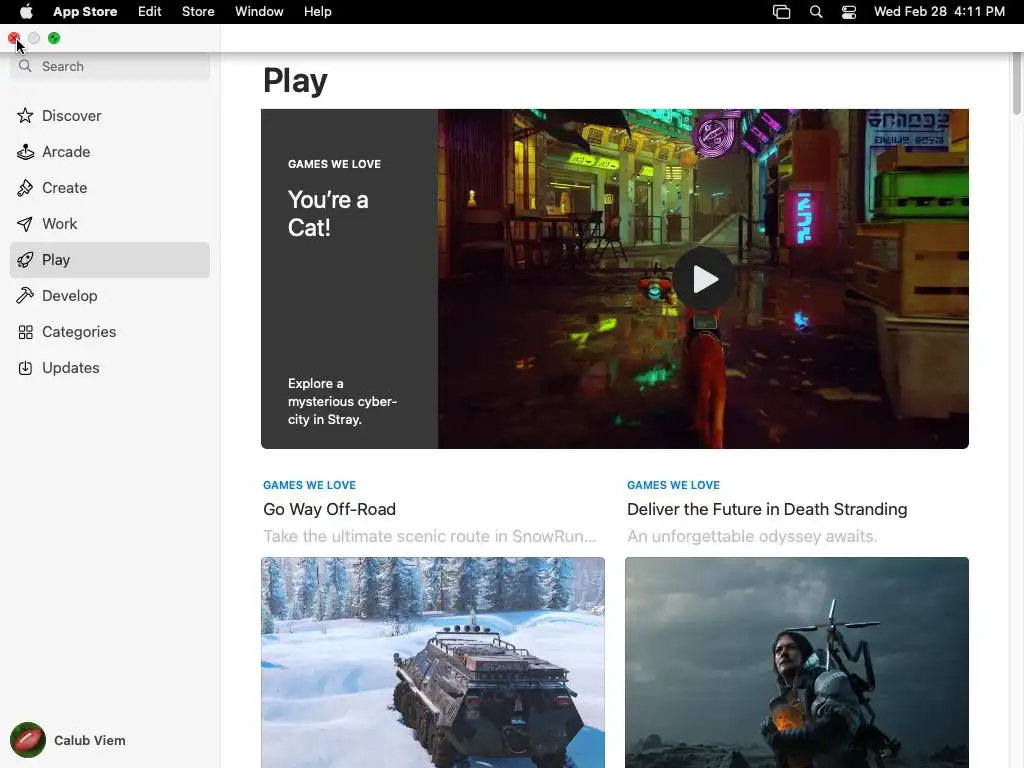The image size is (1024, 768).
Task: Click the Categories grid icon
Action: click(25, 332)
